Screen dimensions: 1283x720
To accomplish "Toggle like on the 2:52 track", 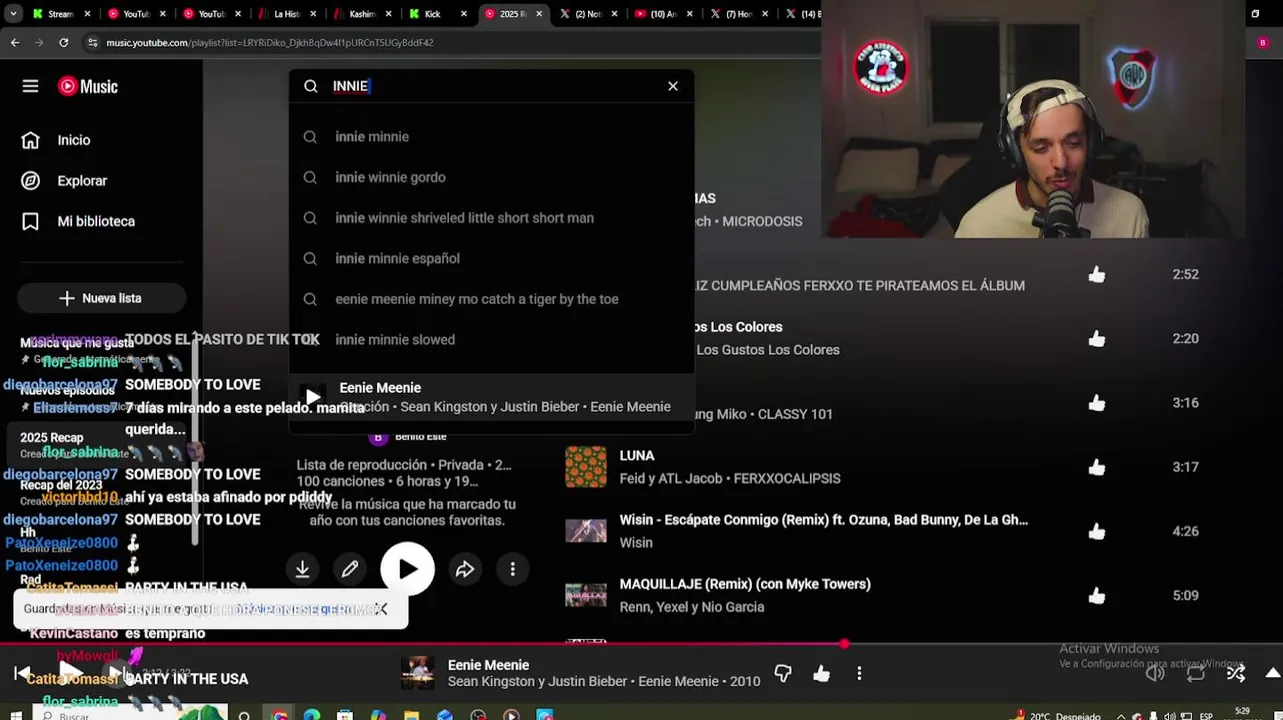I will [1097, 274].
